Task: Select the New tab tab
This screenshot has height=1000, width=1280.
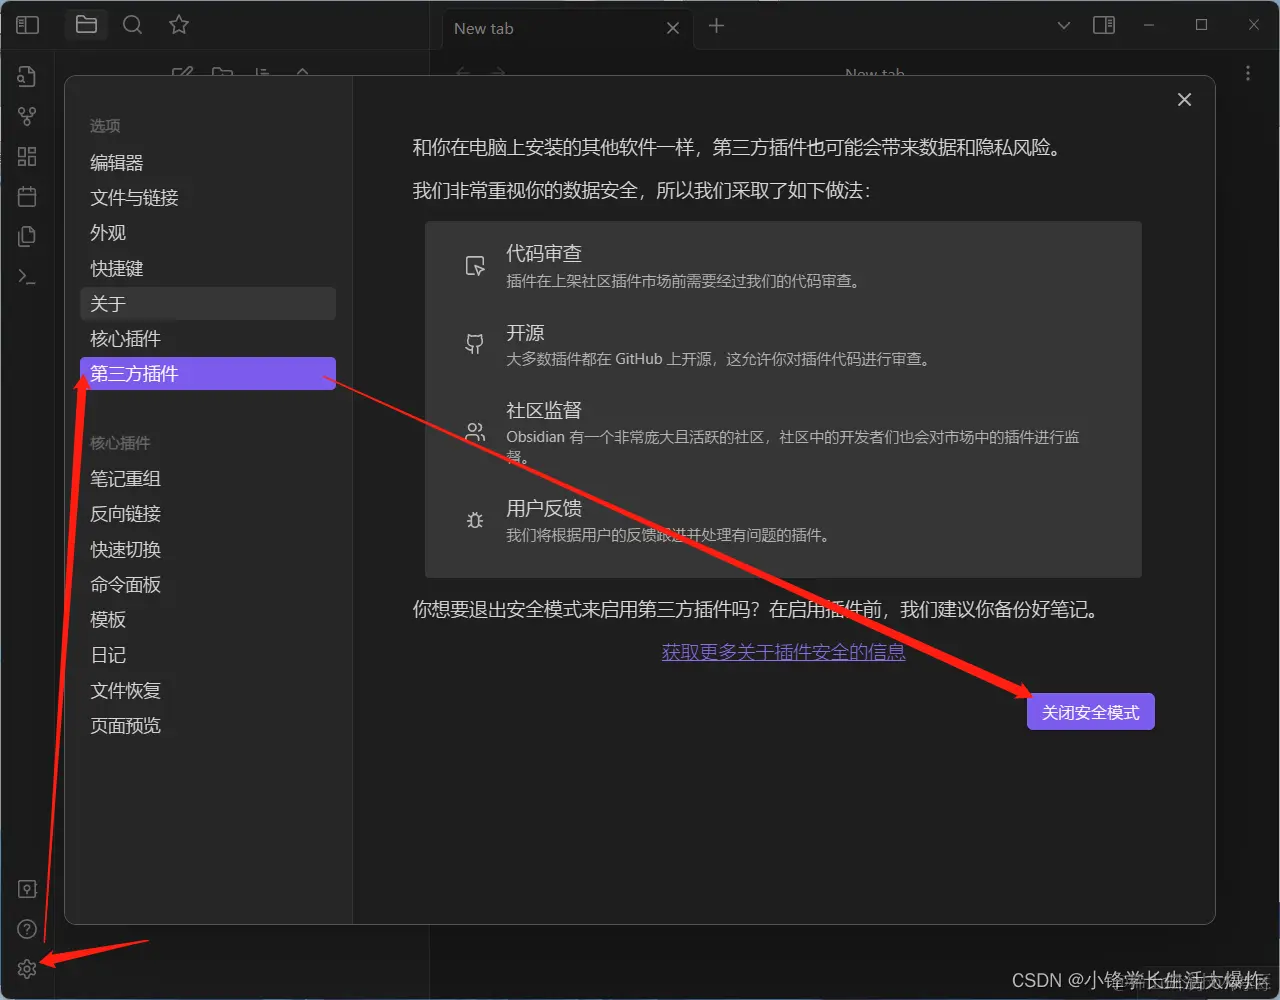Action: point(566,28)
